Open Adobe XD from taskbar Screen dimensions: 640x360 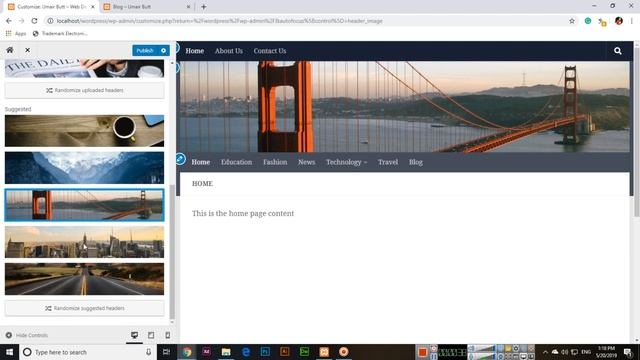click(207, 352)
